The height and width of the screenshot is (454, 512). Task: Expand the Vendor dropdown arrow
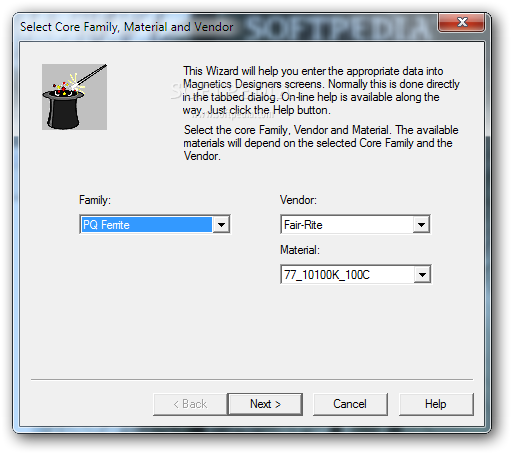tap(421, 224)
